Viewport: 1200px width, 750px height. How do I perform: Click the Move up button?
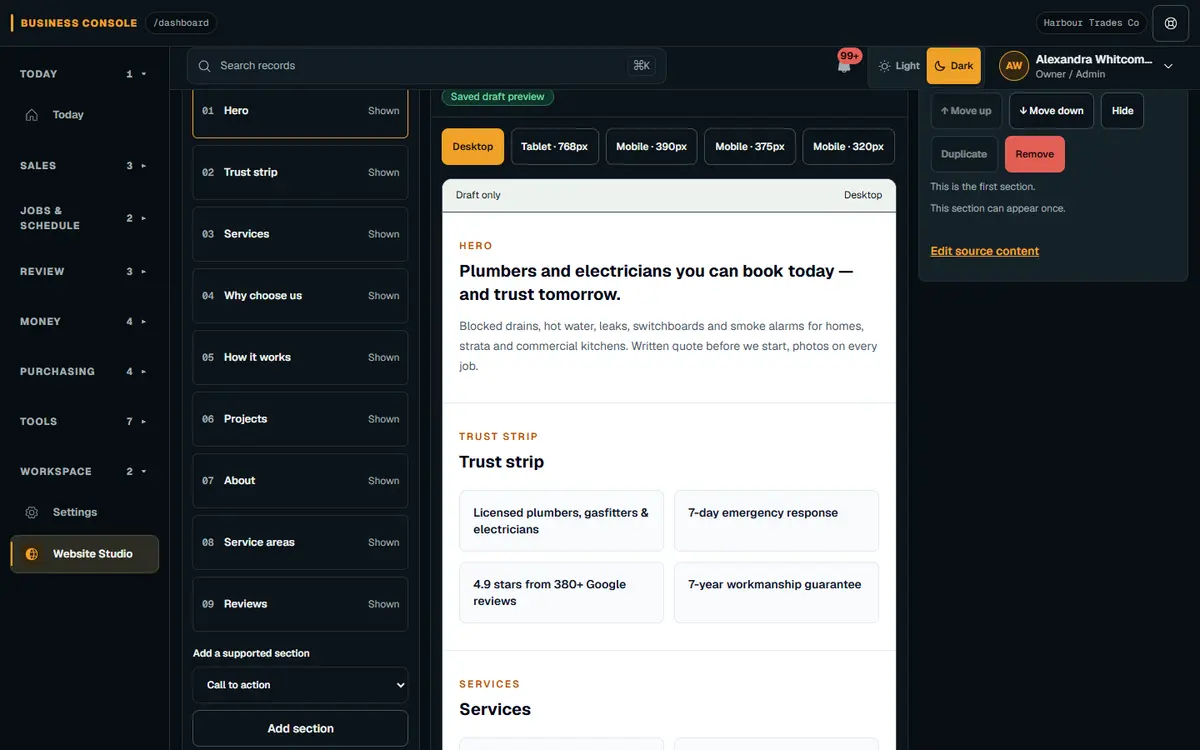(966, 111)
